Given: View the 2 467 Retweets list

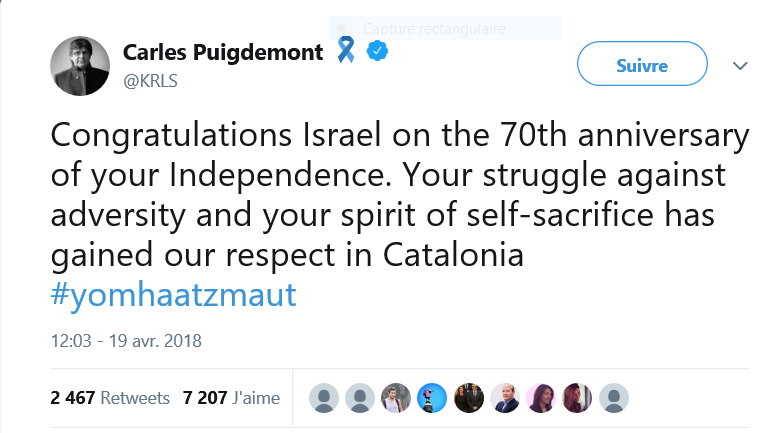Looking at the screenshot, I should coord(110,398).
